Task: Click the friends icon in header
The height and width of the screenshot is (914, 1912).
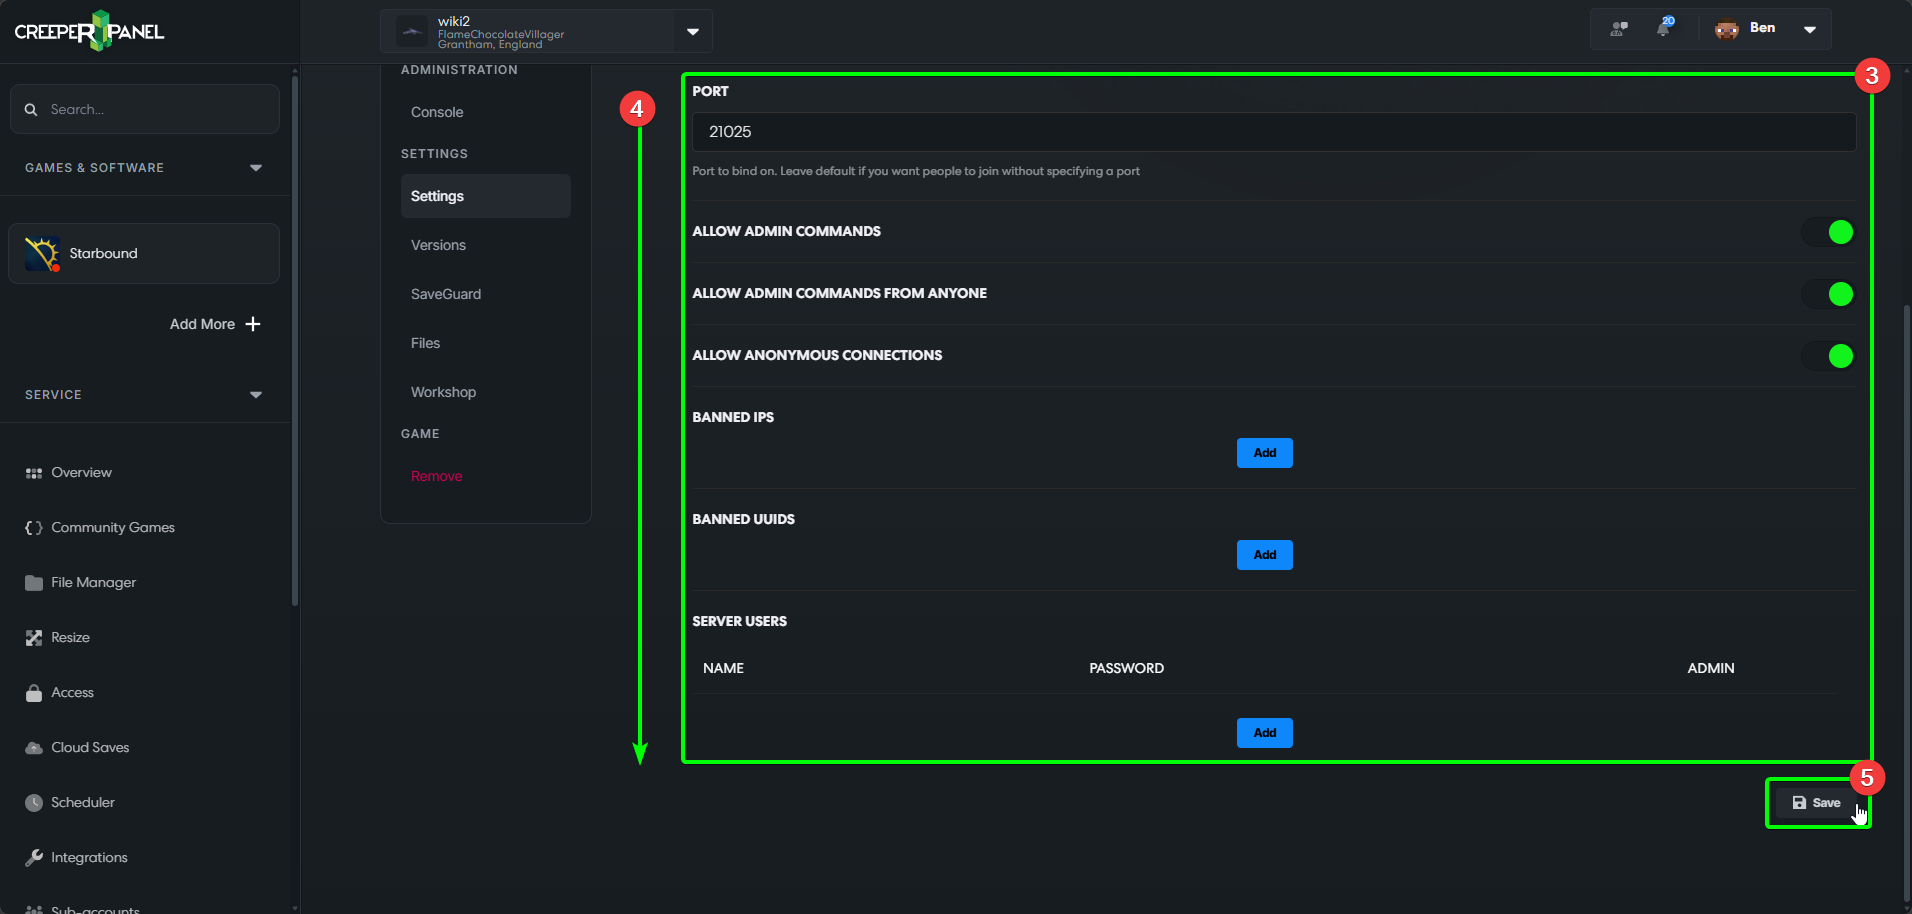Action: pos(1618,29)
